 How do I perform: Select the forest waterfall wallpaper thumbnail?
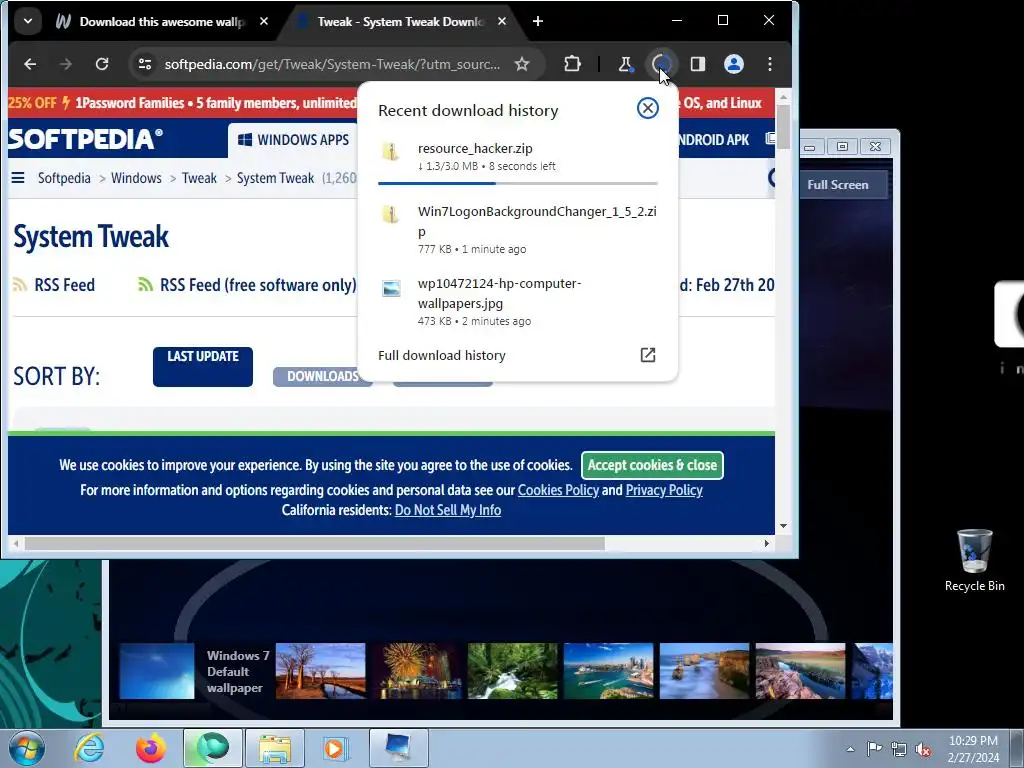tap(513, 671)
